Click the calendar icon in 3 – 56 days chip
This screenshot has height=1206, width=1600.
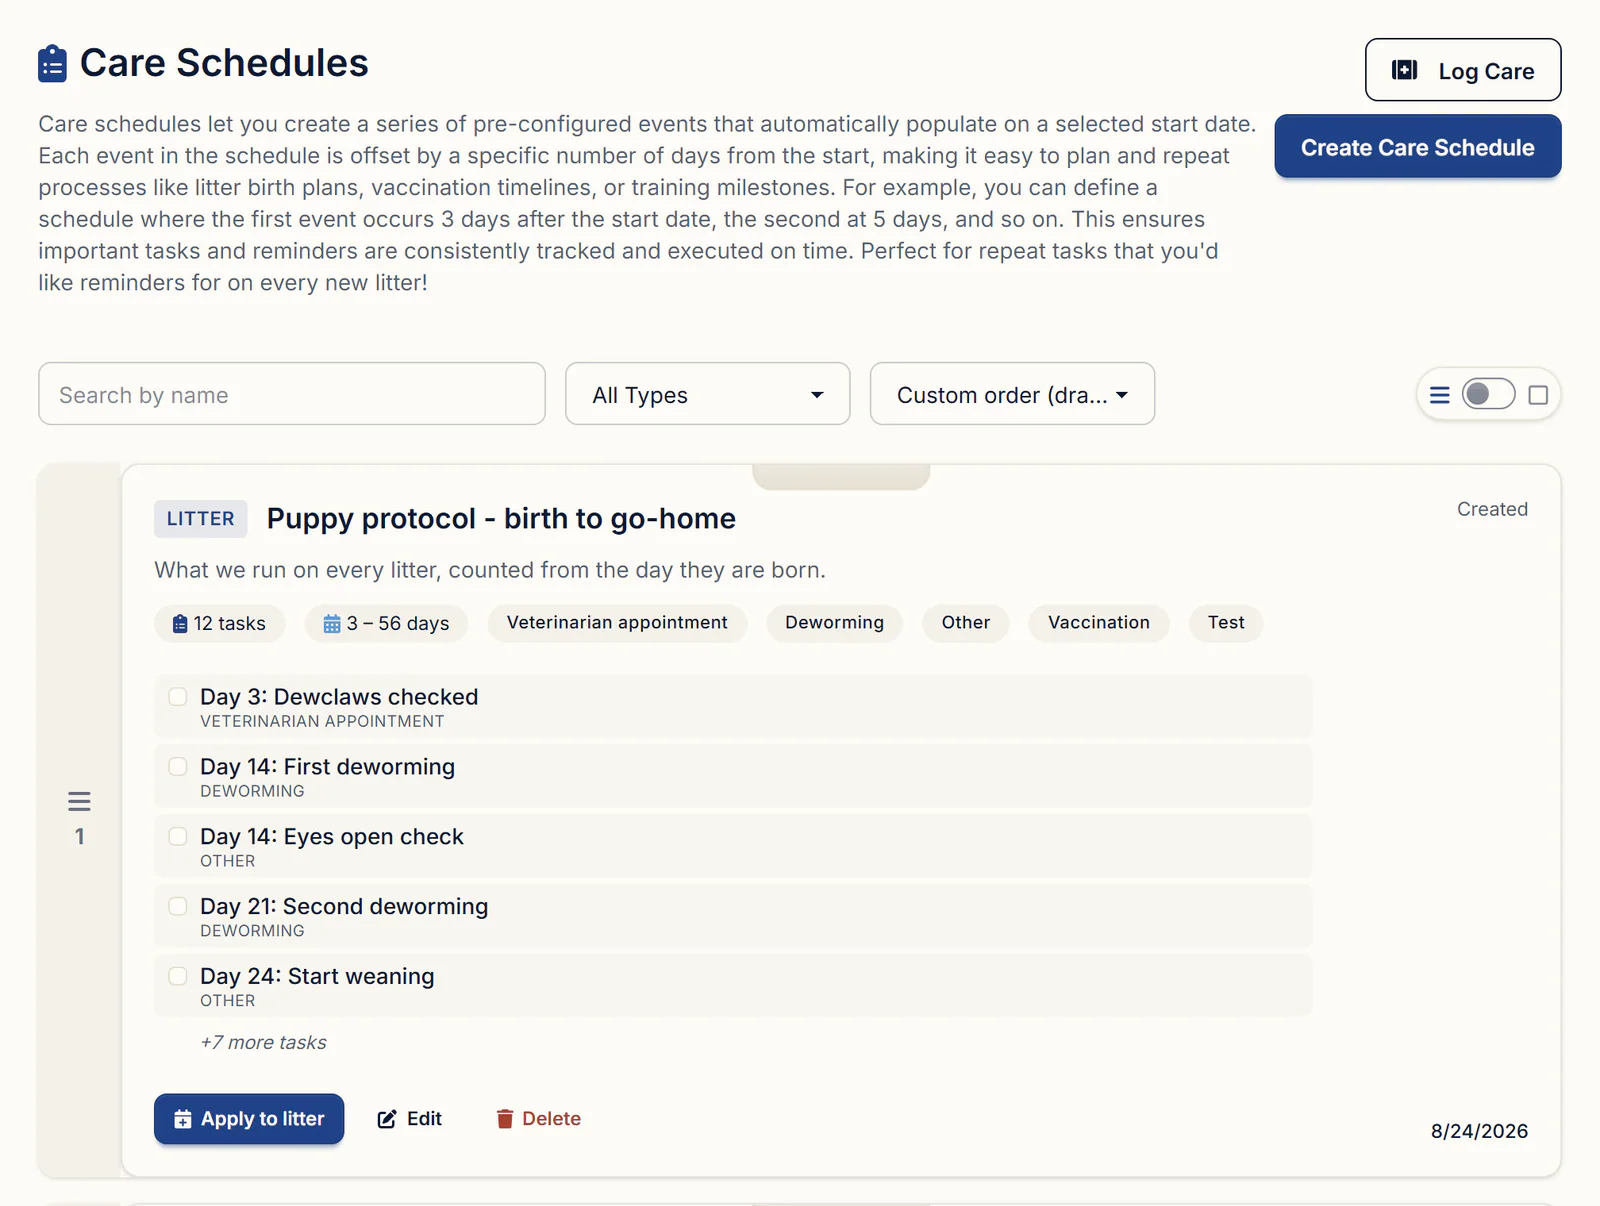coord(332,624)
